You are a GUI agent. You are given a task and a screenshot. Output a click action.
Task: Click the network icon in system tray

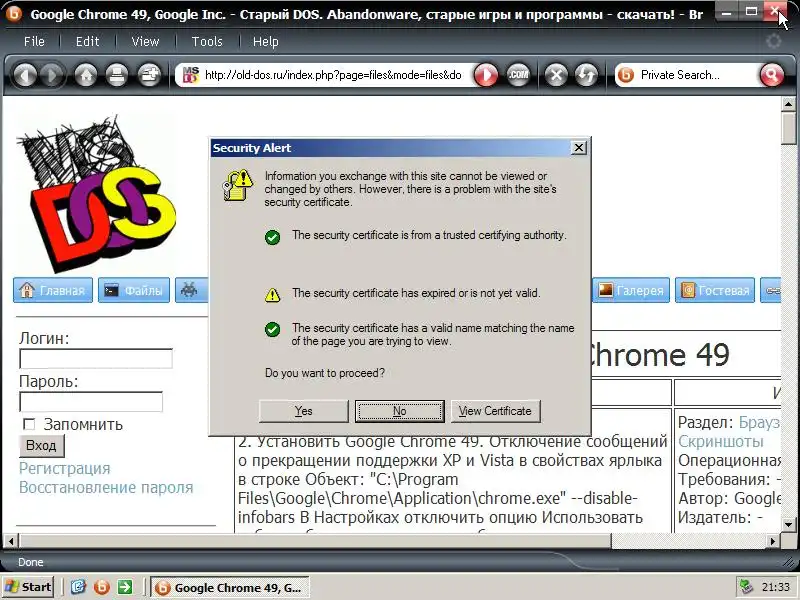pyautogui.click(x=746, y=587)
